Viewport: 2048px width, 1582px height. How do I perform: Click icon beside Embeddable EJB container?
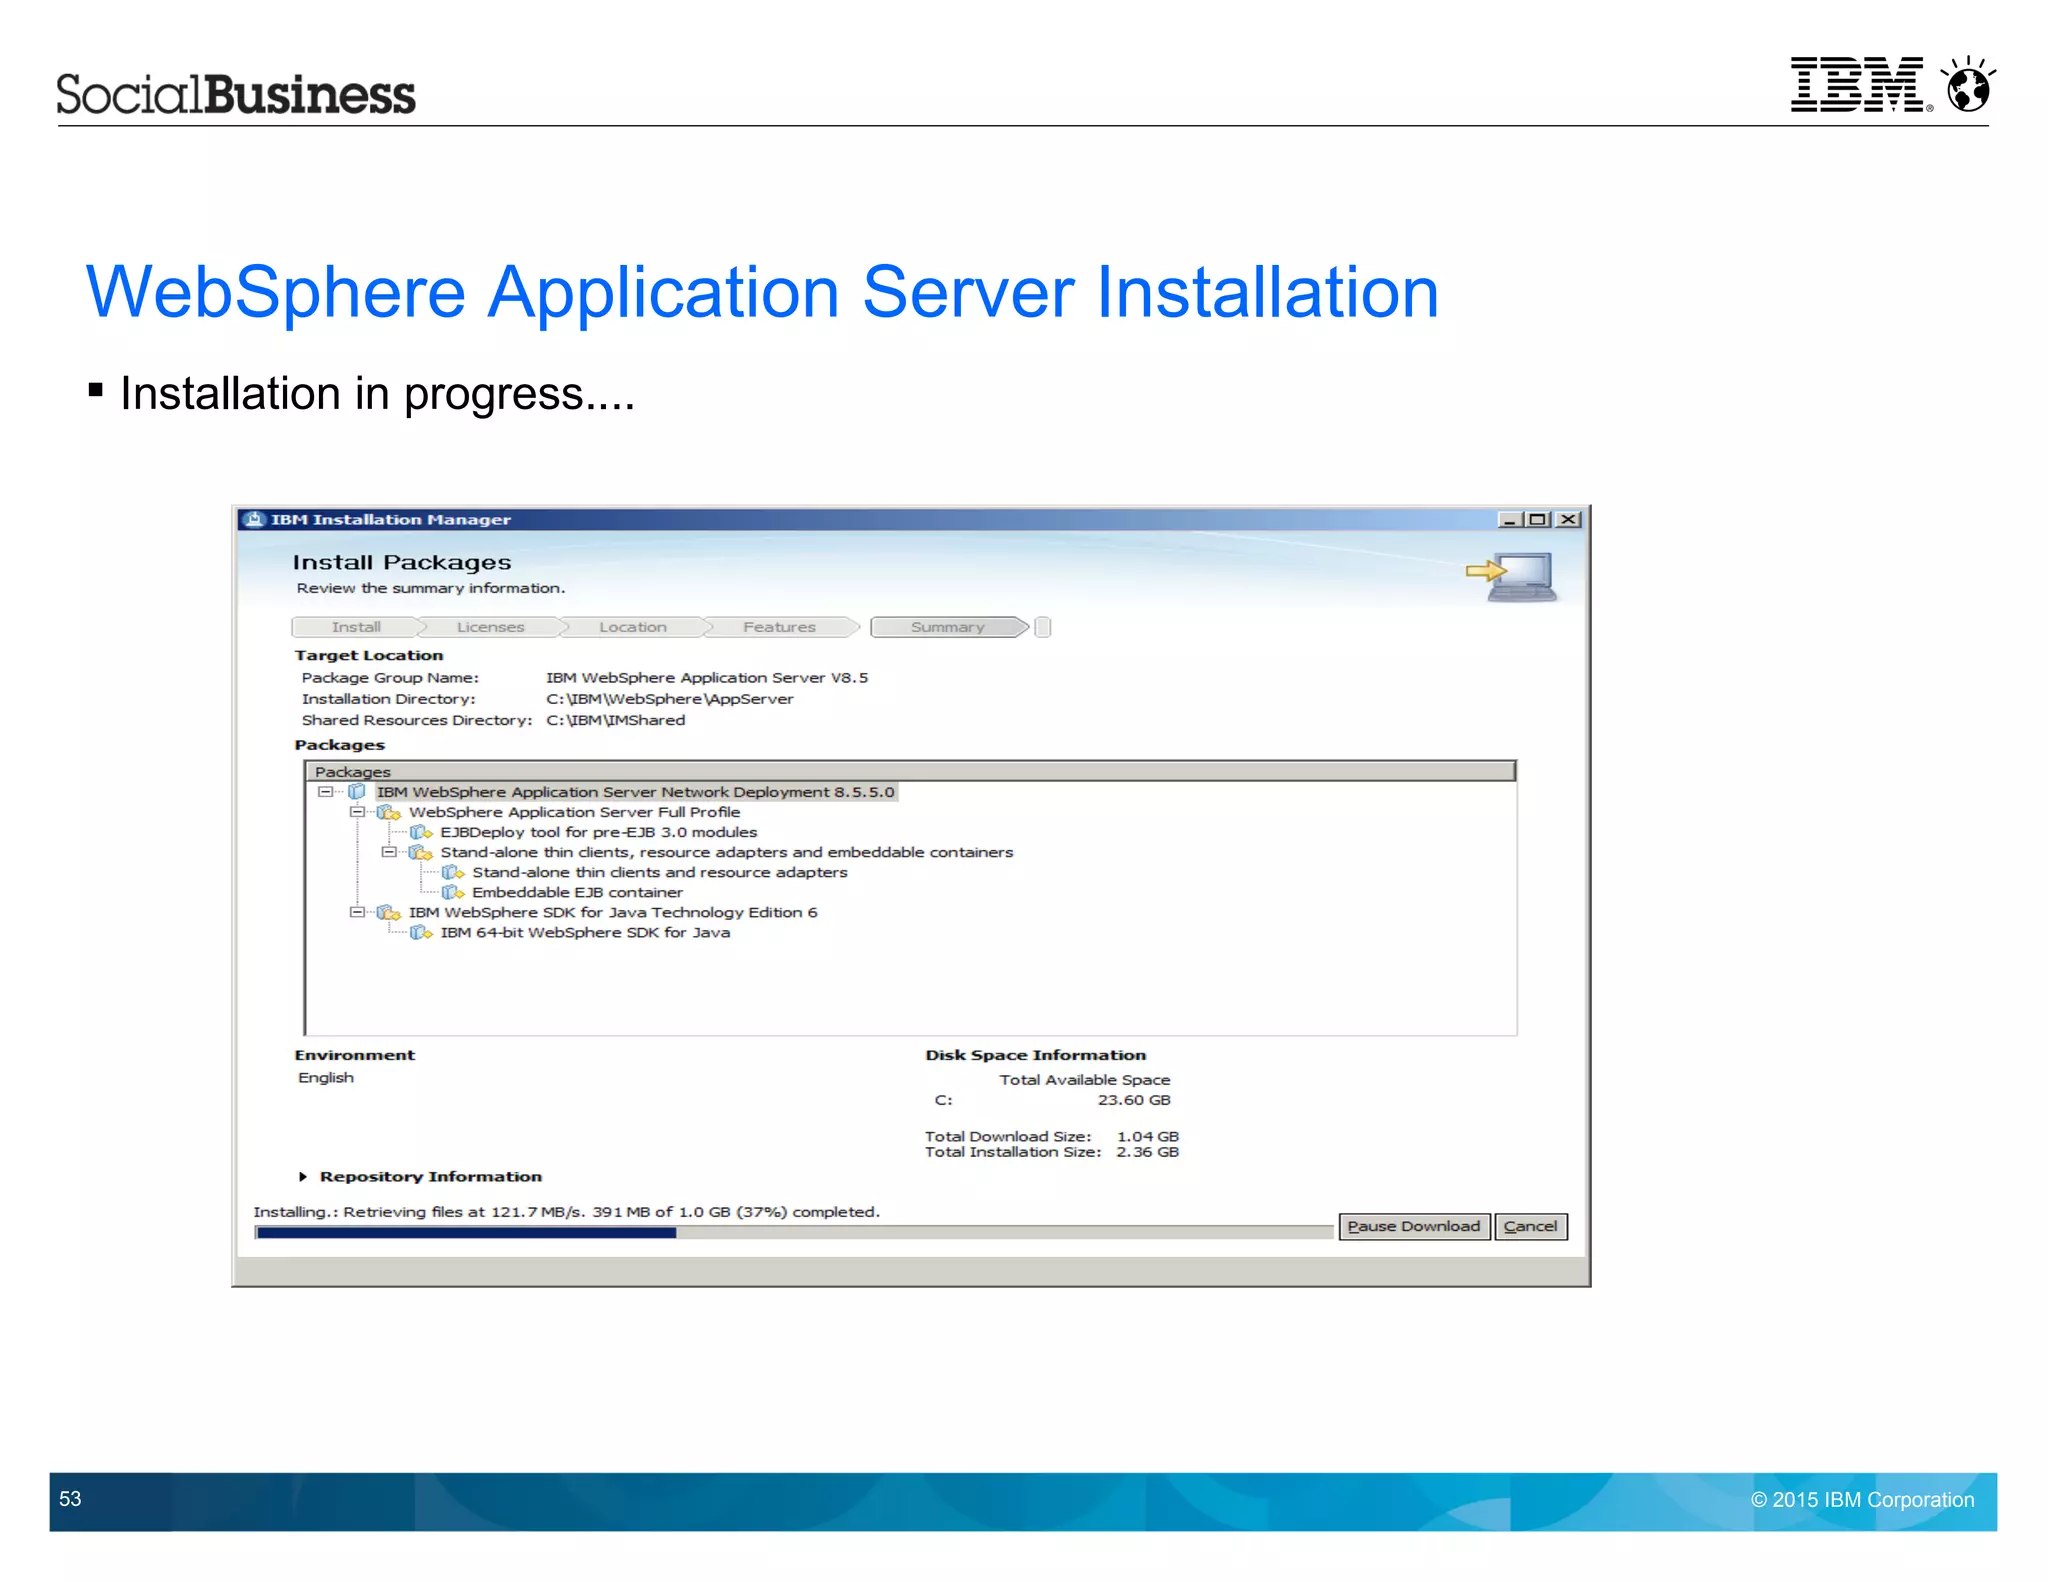click(453, 892)
